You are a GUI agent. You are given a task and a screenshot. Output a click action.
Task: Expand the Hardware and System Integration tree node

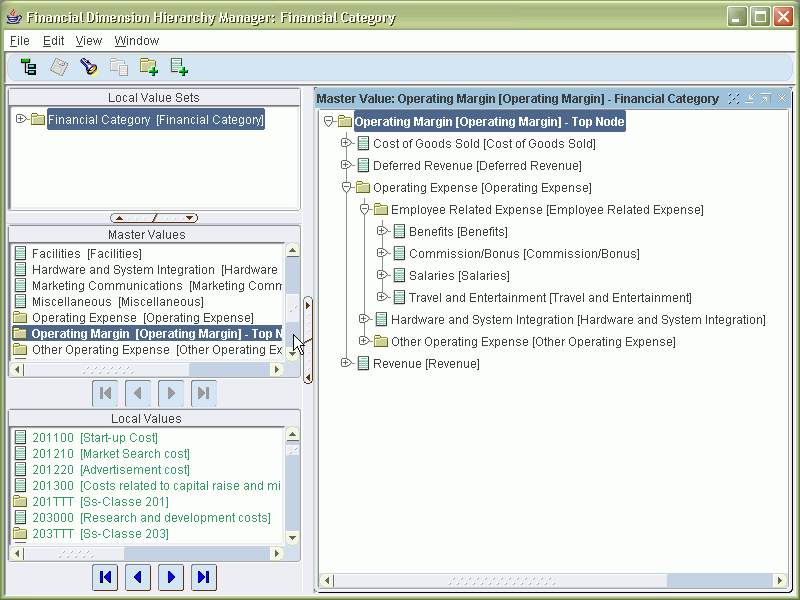tap(364, 319)
